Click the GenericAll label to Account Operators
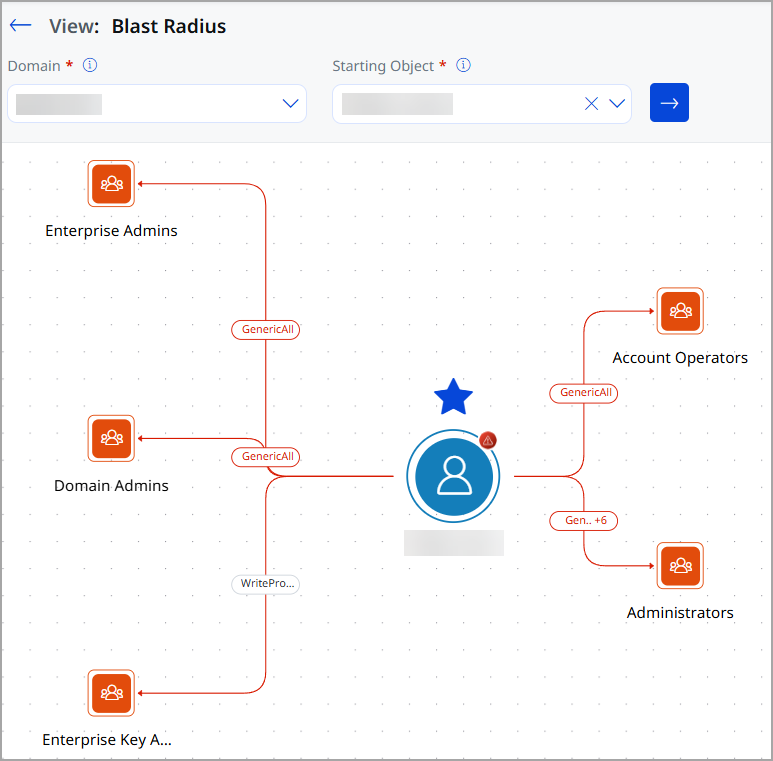The height and width of the screenshot is (761, 773). (584, 393)
